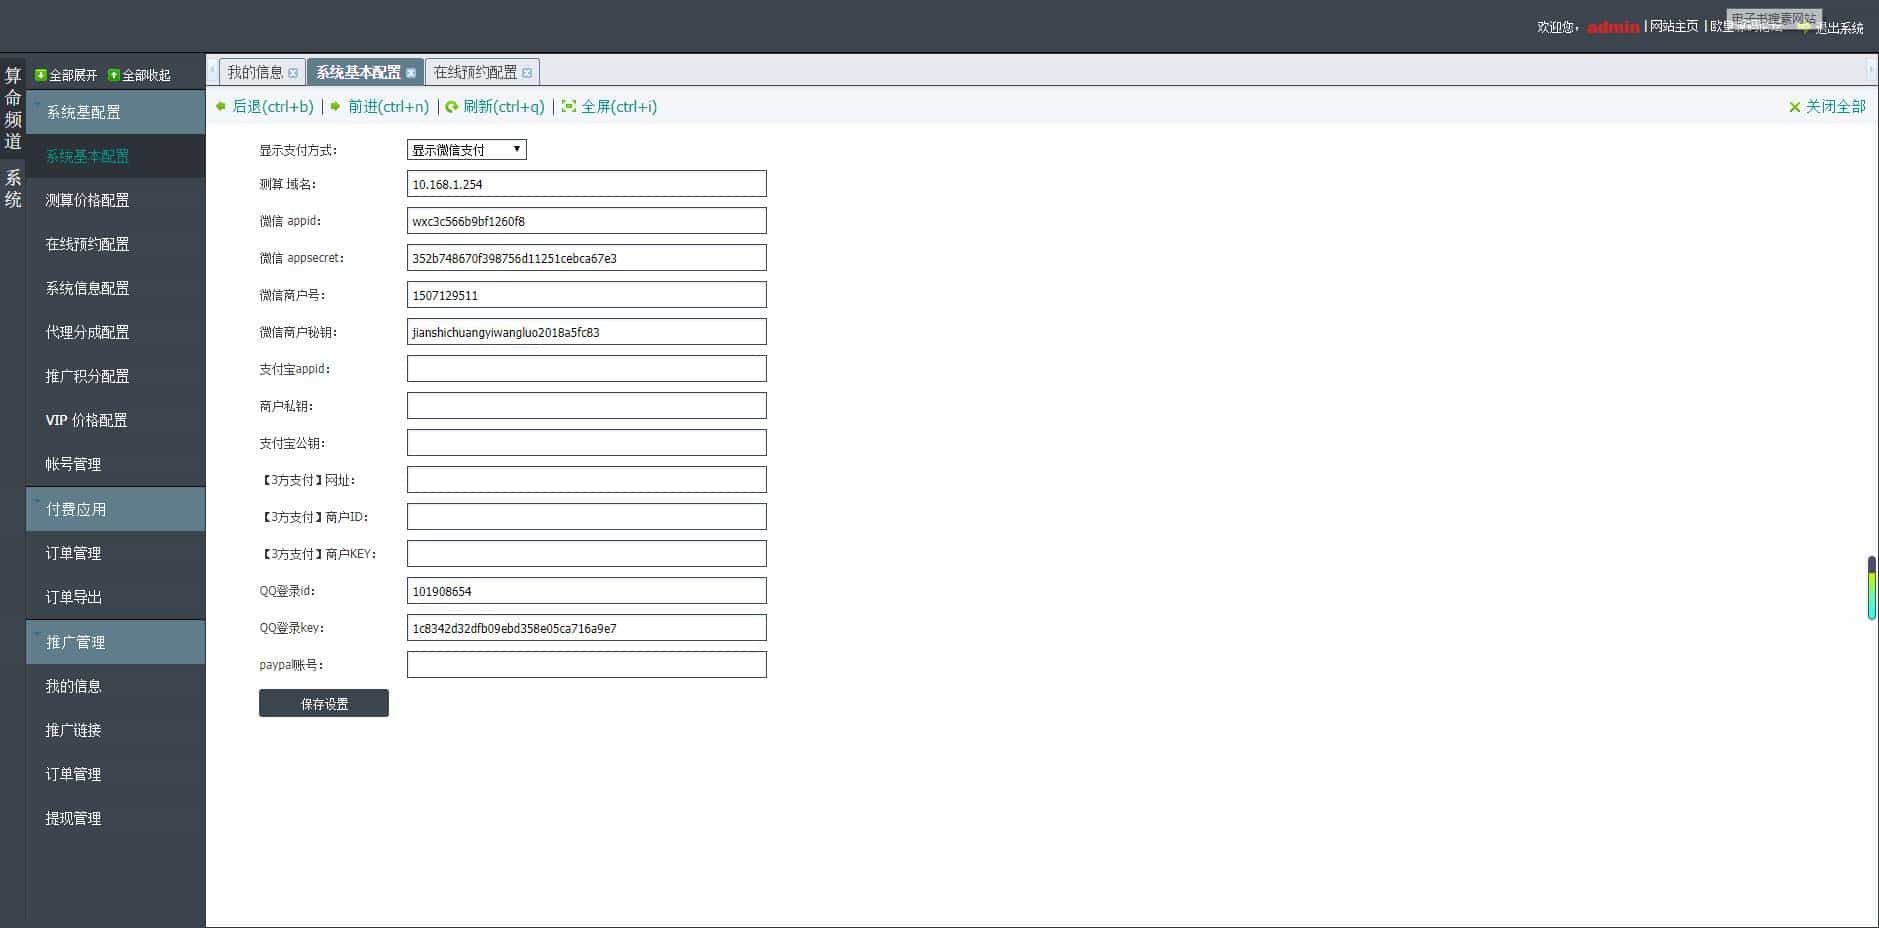This screenshot has height=928, width=1879.
Task: Open 系统信息配置 in the sidebar
Action: coord(116,288)
